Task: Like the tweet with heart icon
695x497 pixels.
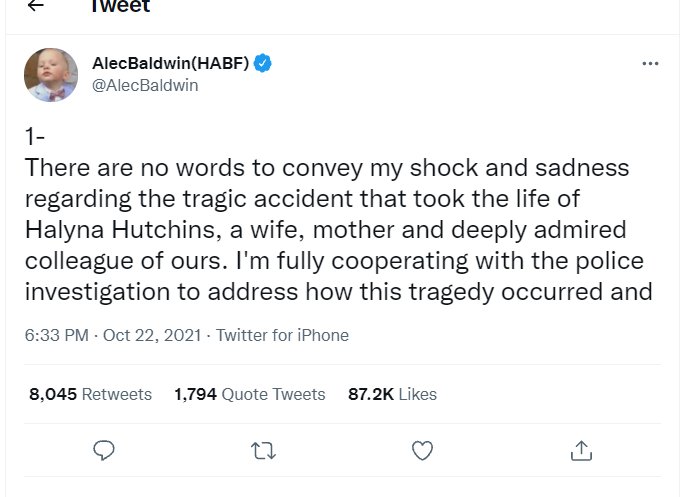Action: coord(422,451)
